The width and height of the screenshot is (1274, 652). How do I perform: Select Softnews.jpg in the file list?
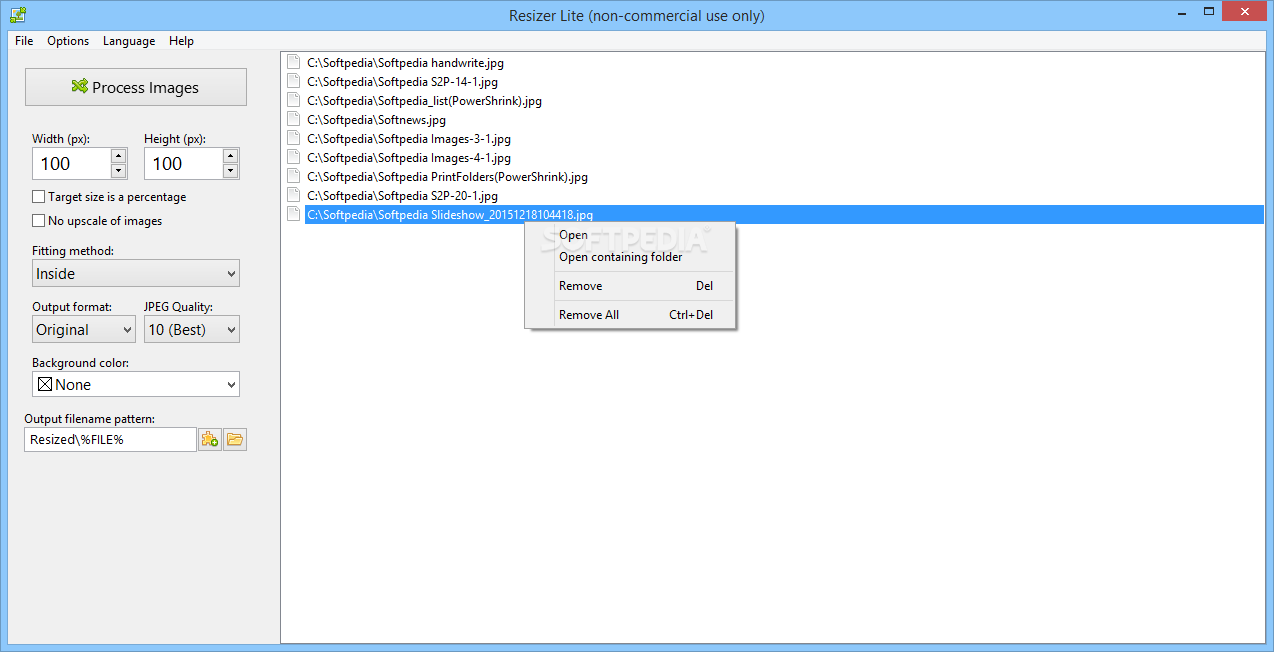376,119
